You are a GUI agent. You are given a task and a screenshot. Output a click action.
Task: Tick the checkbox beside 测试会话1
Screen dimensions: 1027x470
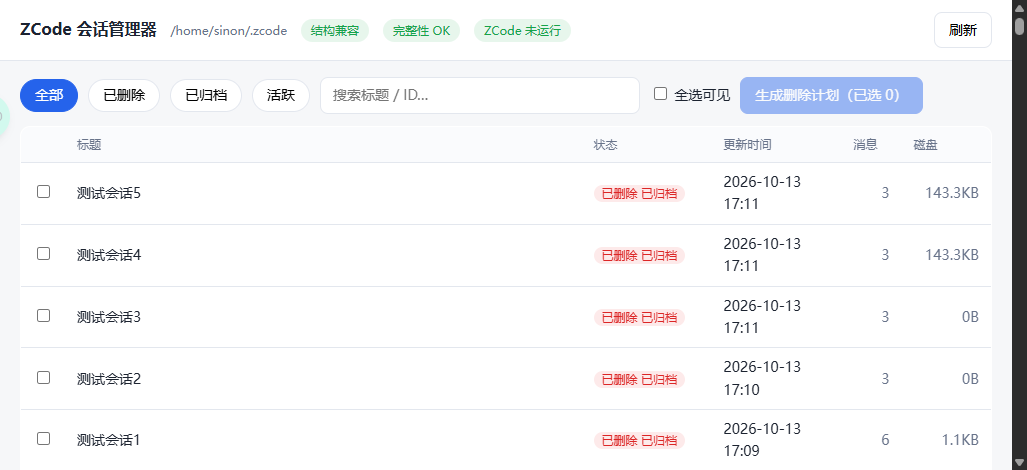click(43, 439)
